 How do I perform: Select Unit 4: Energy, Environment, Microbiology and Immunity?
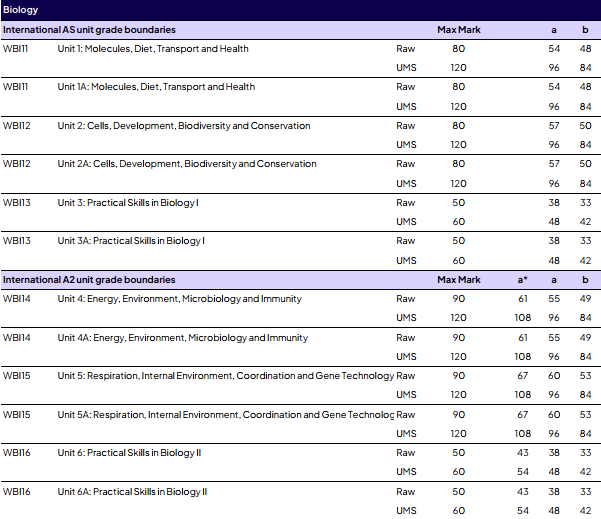tap(179, 299)
